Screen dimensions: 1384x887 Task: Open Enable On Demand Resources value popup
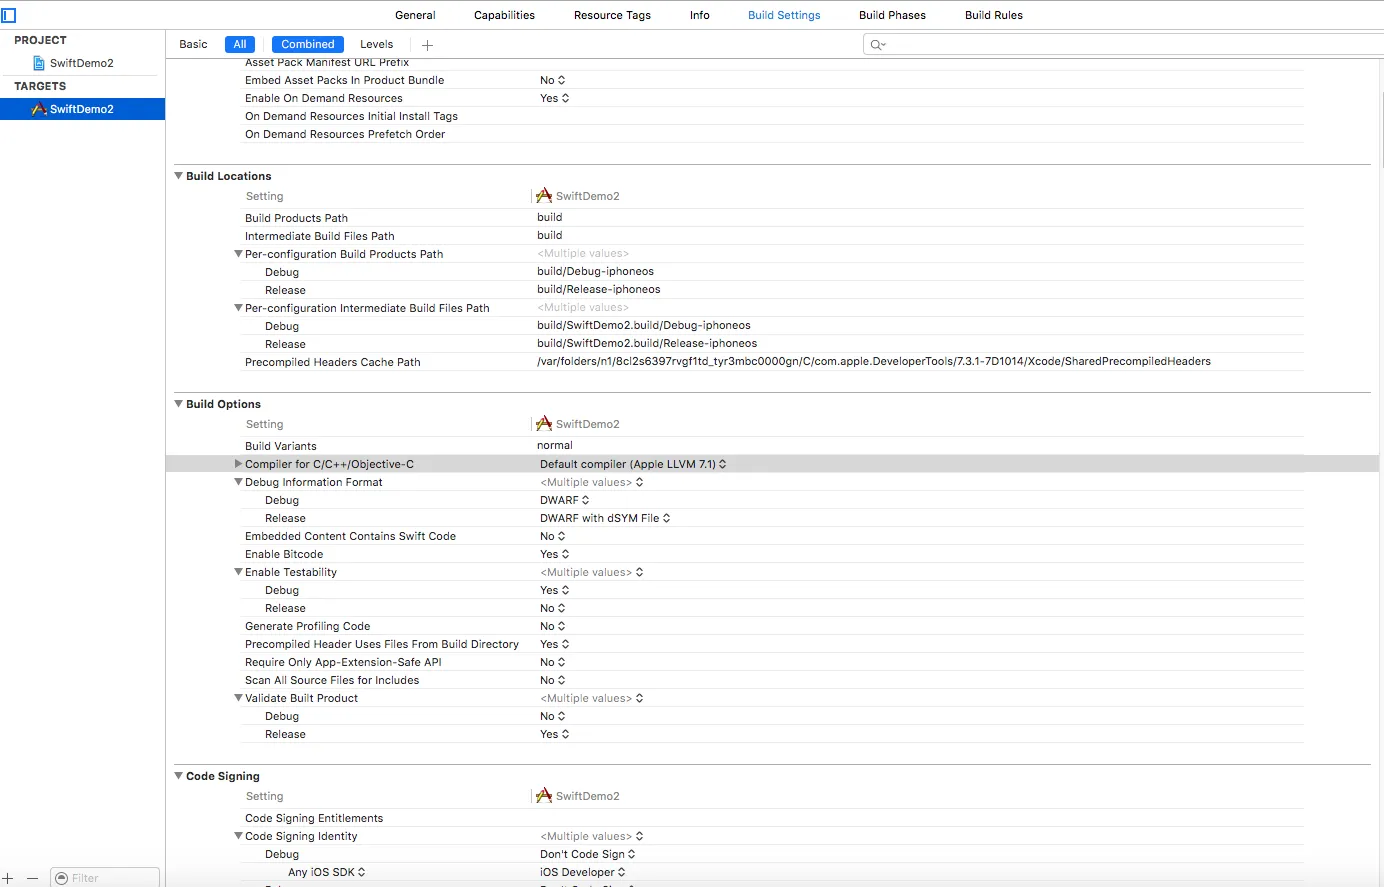pyautogui.click(x=555, y=98)
